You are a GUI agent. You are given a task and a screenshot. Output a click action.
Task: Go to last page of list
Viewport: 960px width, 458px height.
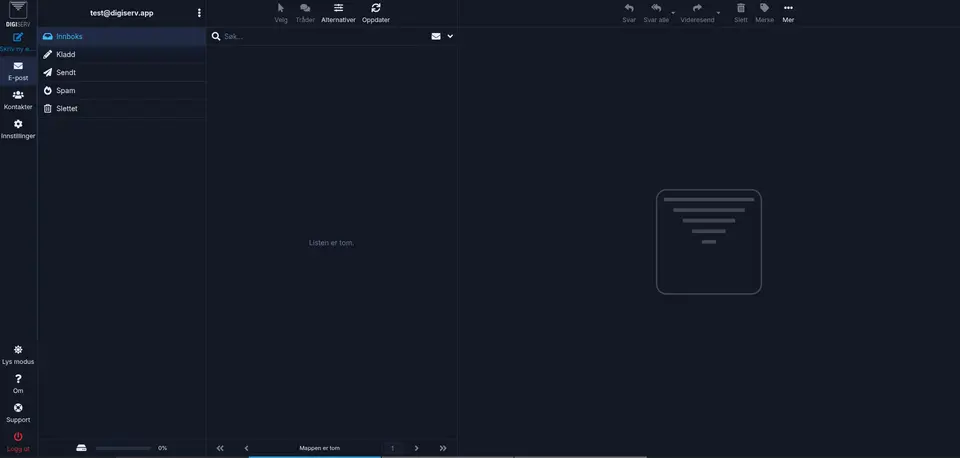pos(443,448)
